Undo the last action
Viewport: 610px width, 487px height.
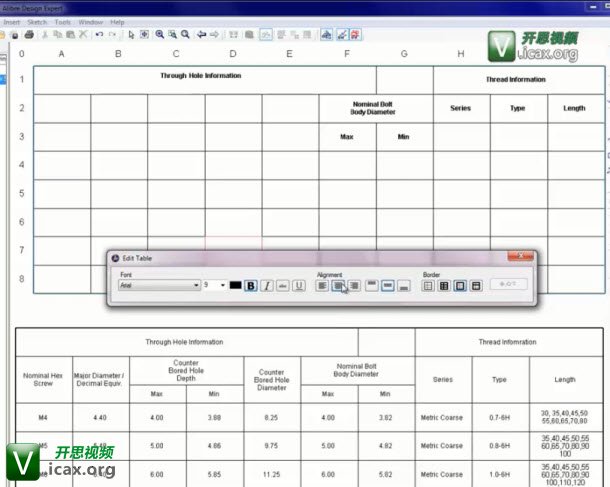(99, 35)
